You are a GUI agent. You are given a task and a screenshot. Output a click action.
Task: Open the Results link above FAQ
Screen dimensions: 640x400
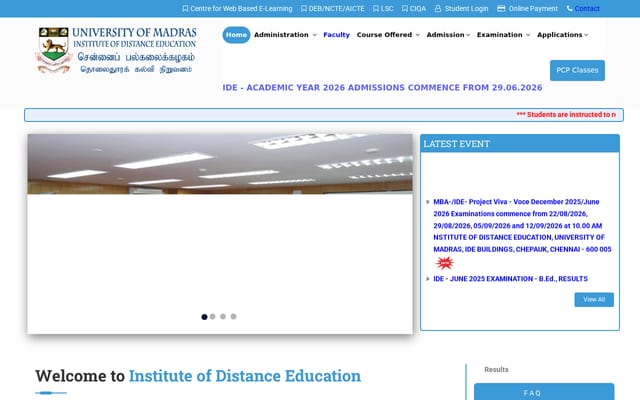click(496, 369)
